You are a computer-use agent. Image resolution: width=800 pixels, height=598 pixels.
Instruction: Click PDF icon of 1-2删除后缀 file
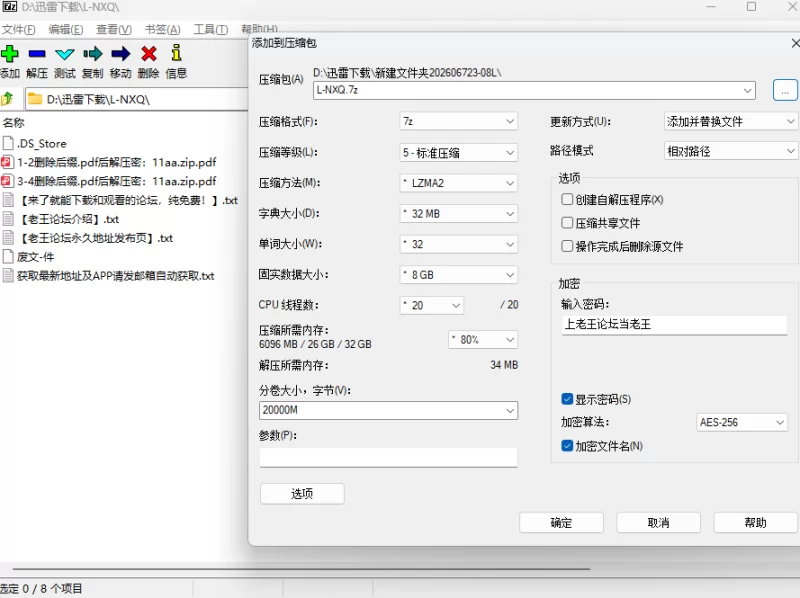pyautogui.click(x=7, y=162)
